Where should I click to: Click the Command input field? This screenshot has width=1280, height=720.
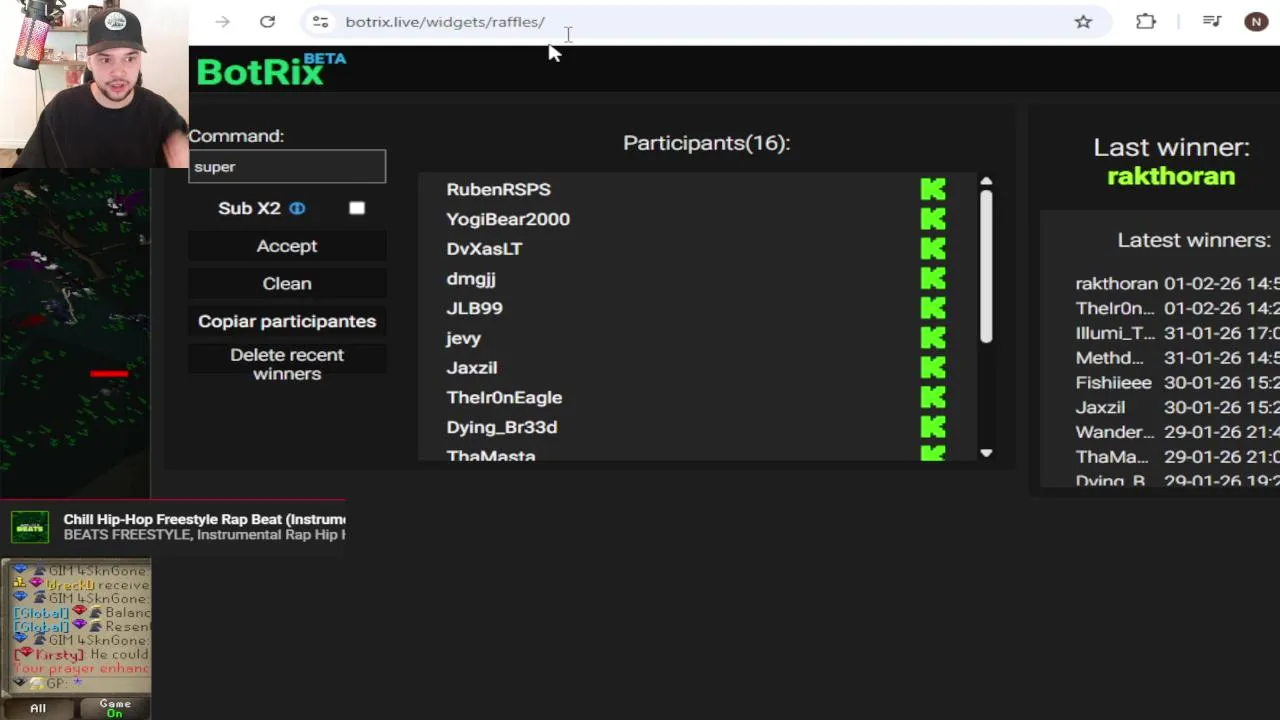287,167
